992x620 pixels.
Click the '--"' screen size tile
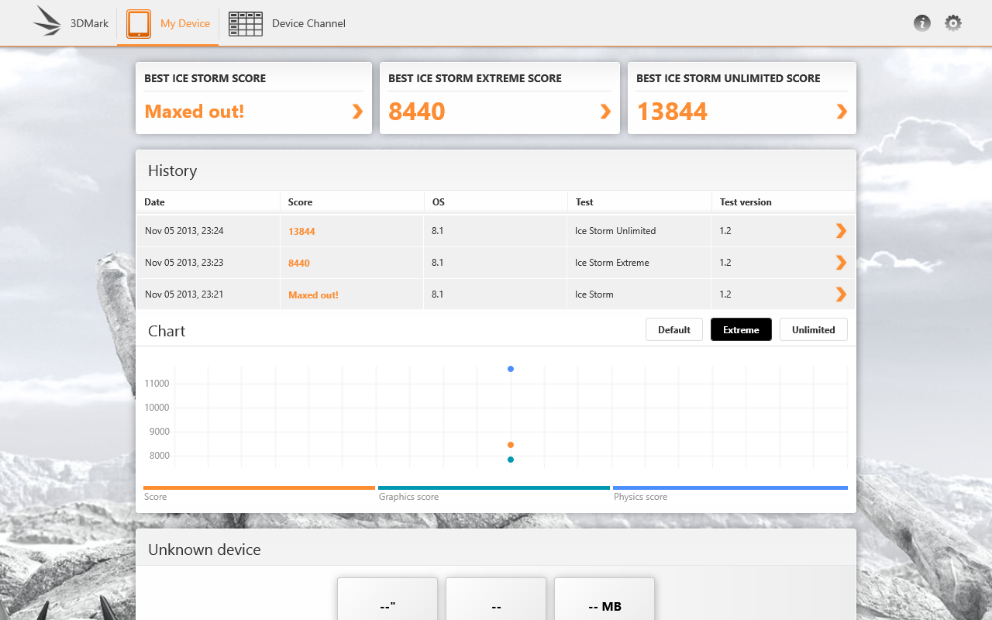pyautogui.click(x=387, y=598)
